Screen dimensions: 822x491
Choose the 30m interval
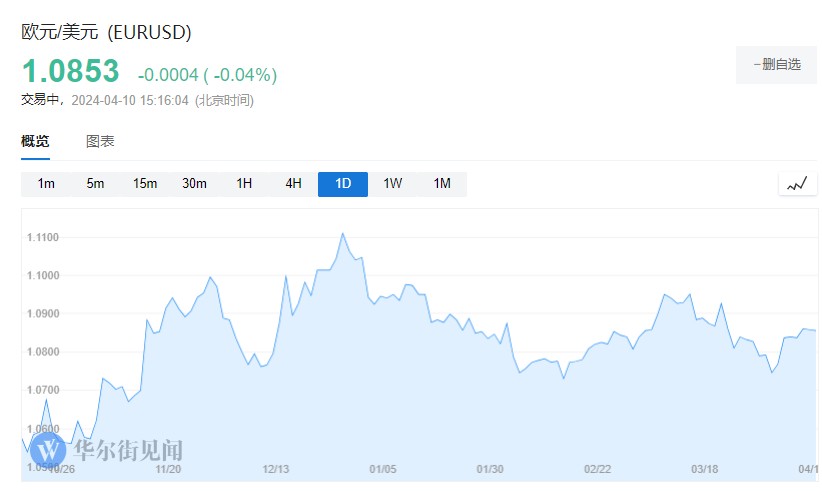pos(194,184)
